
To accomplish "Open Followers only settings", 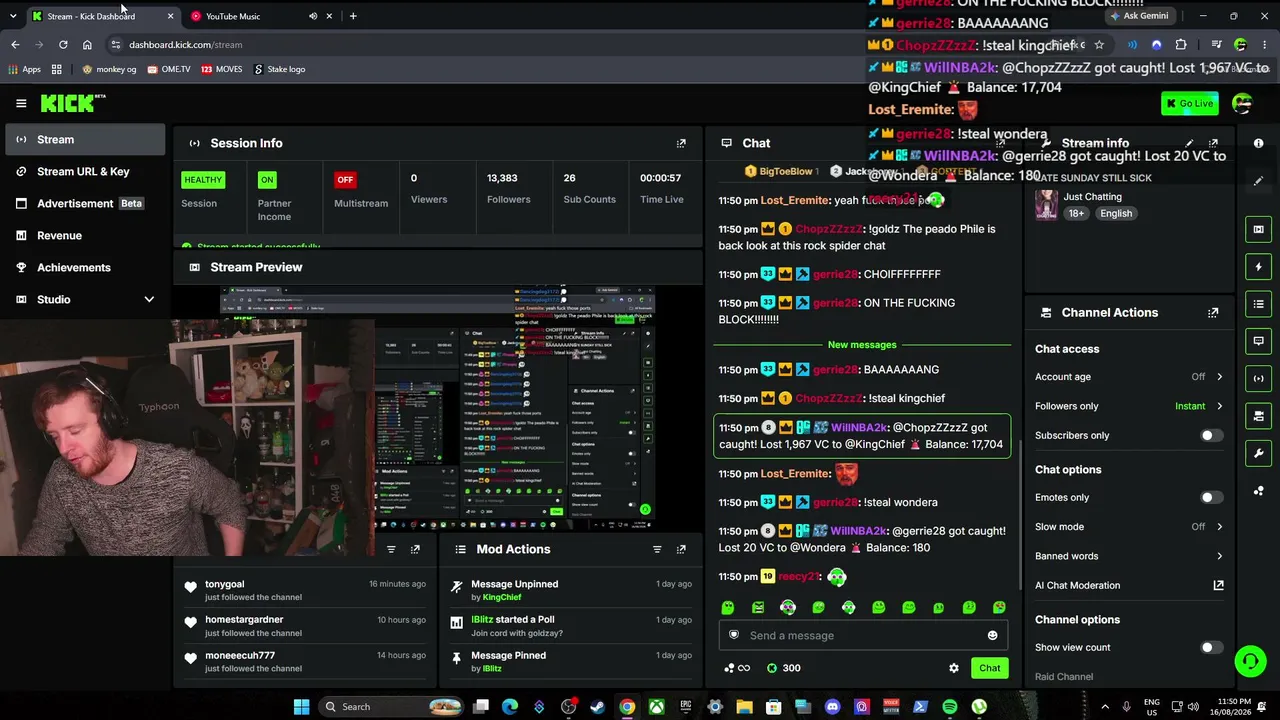I will tap(1129, 406).
